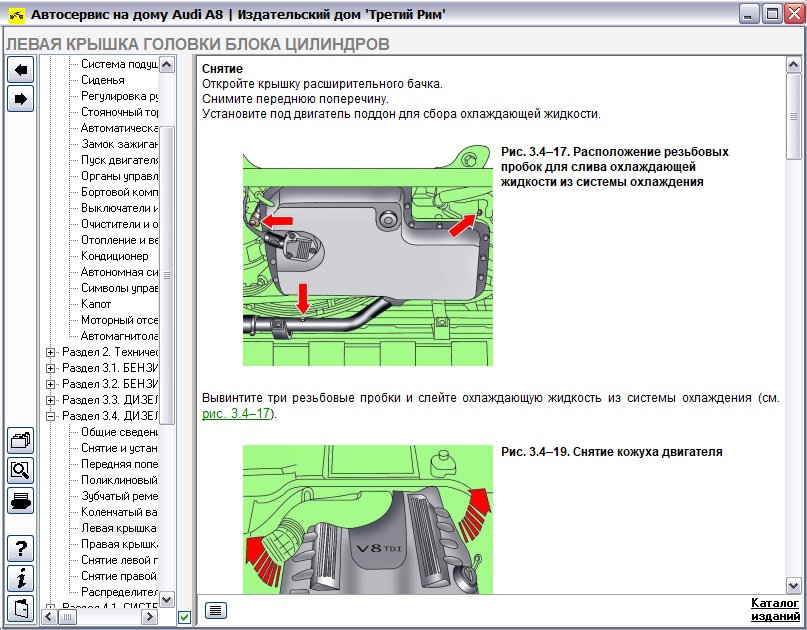Open 'Снятие и устан' tree item
The height and width of the screenshot is (630, 807).
(x=119, y=448)
